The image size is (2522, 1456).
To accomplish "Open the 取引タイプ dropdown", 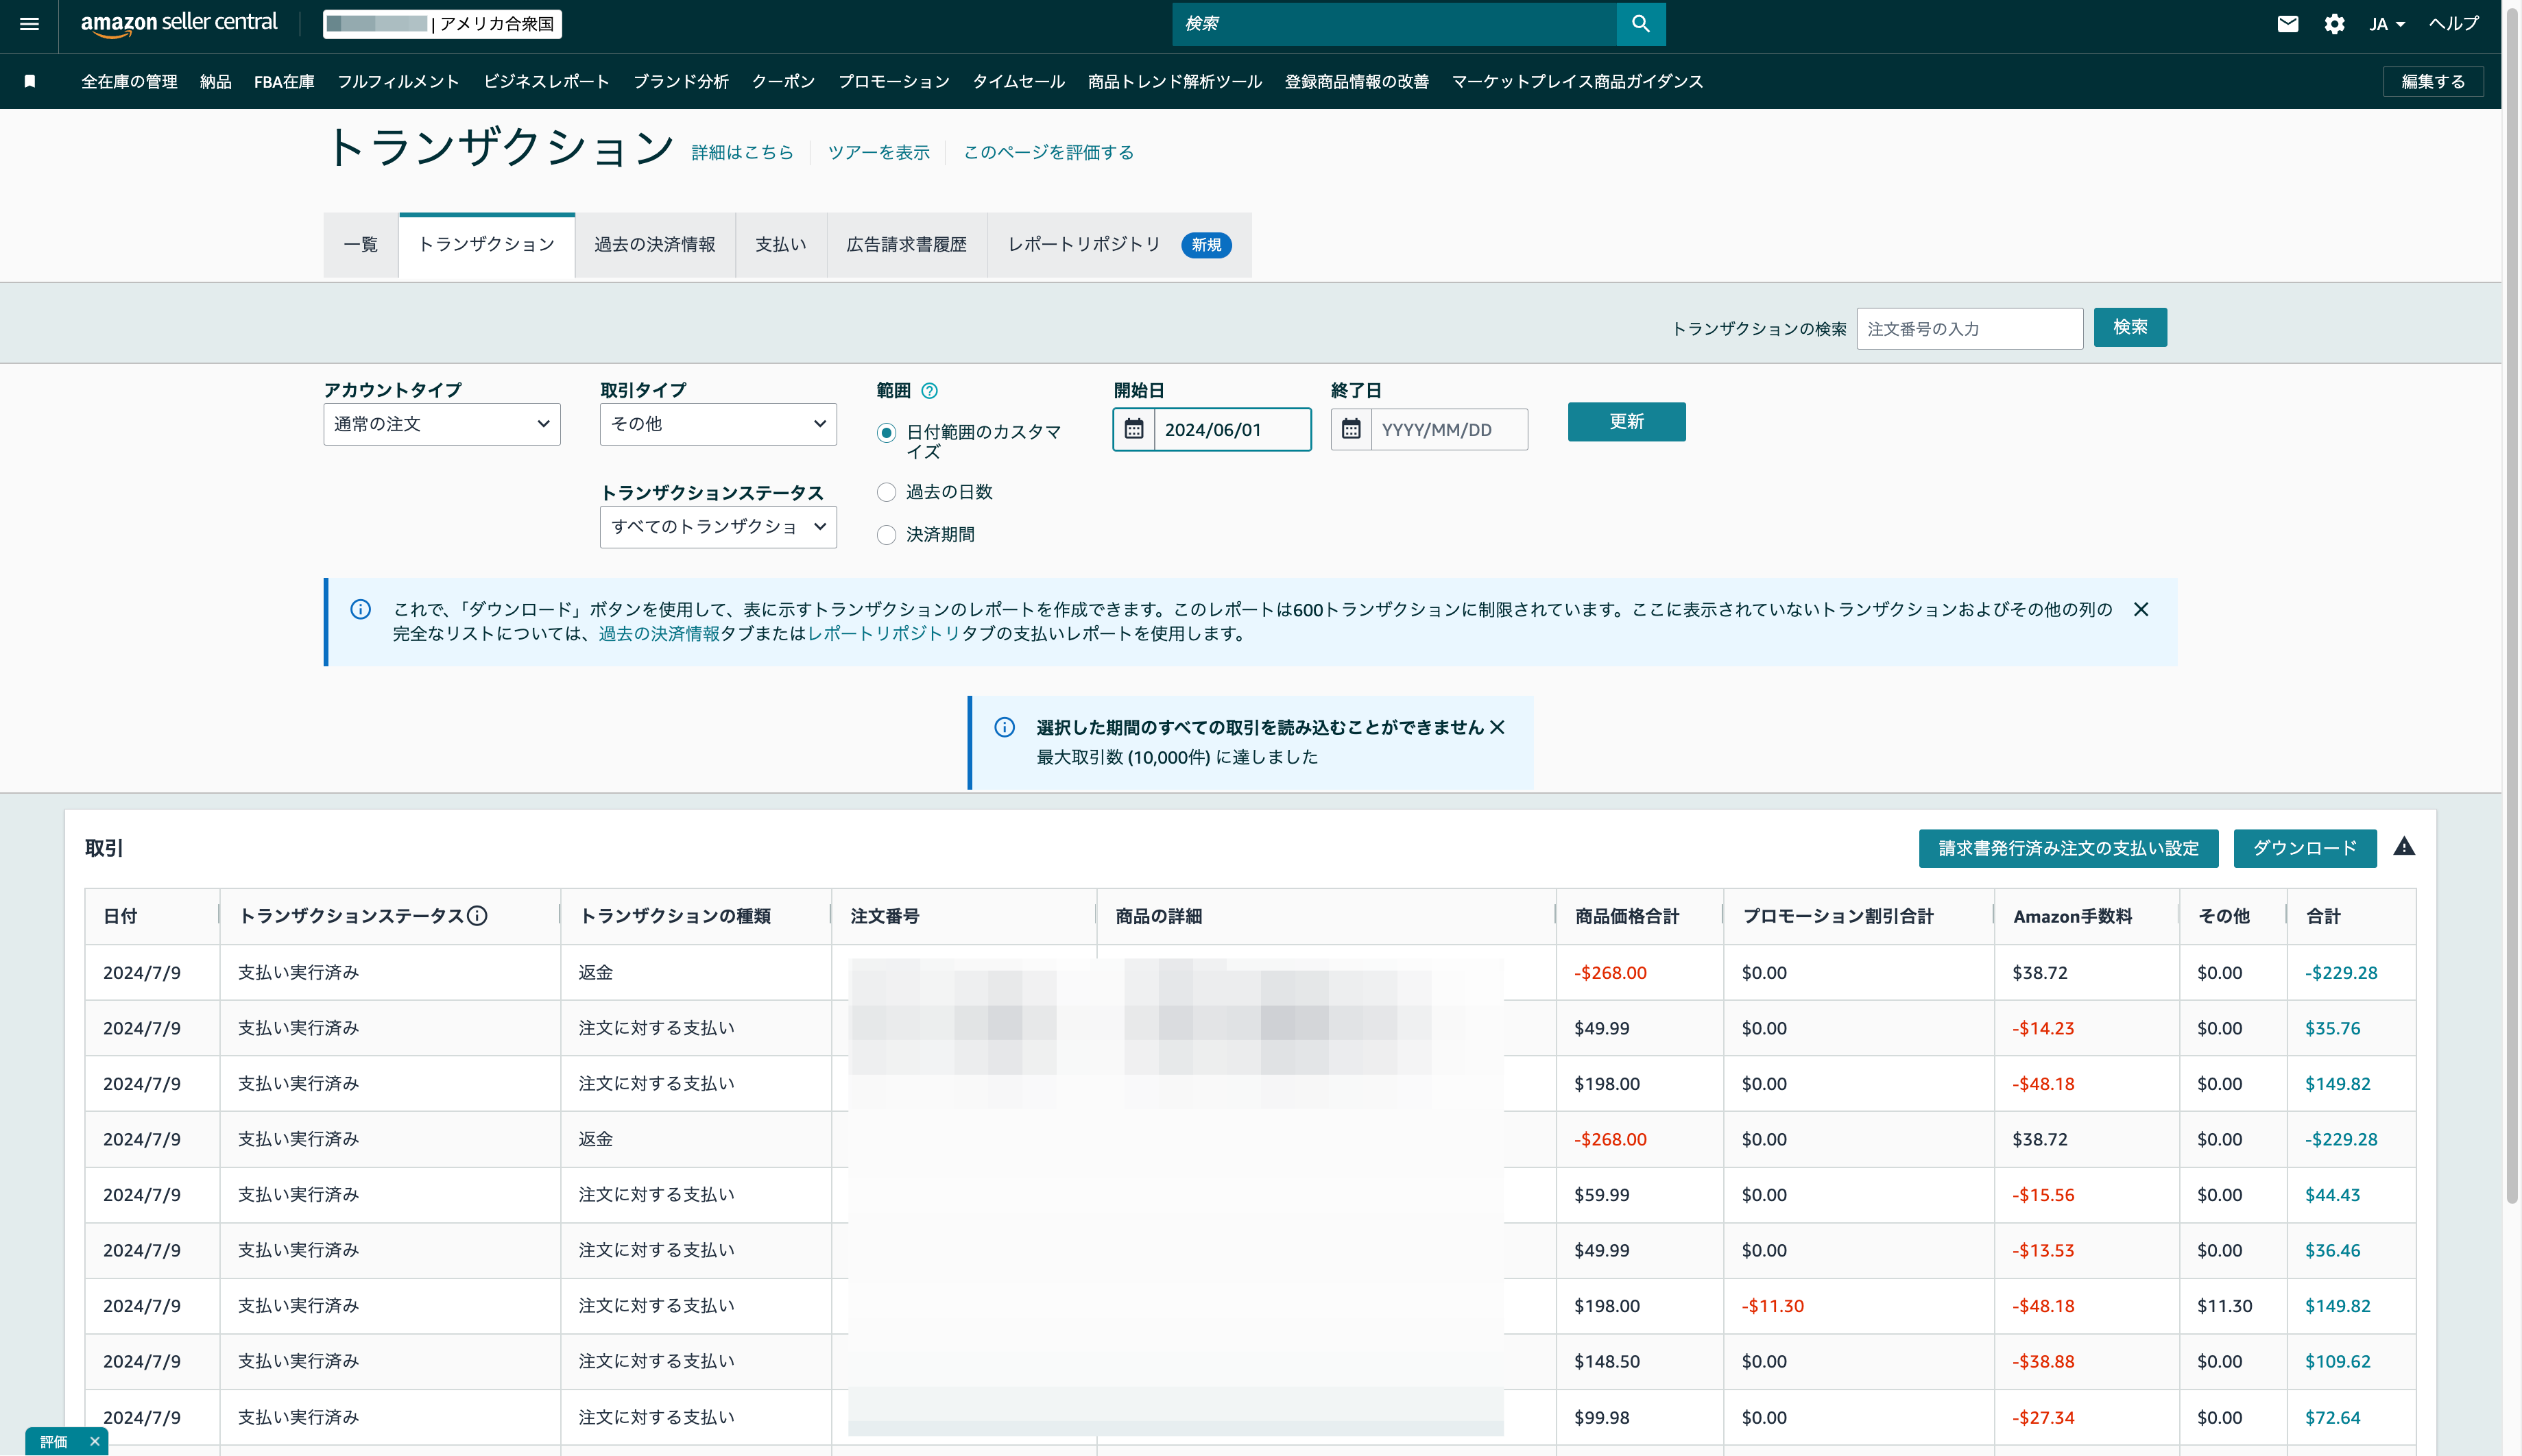I will tap(718, 424).
